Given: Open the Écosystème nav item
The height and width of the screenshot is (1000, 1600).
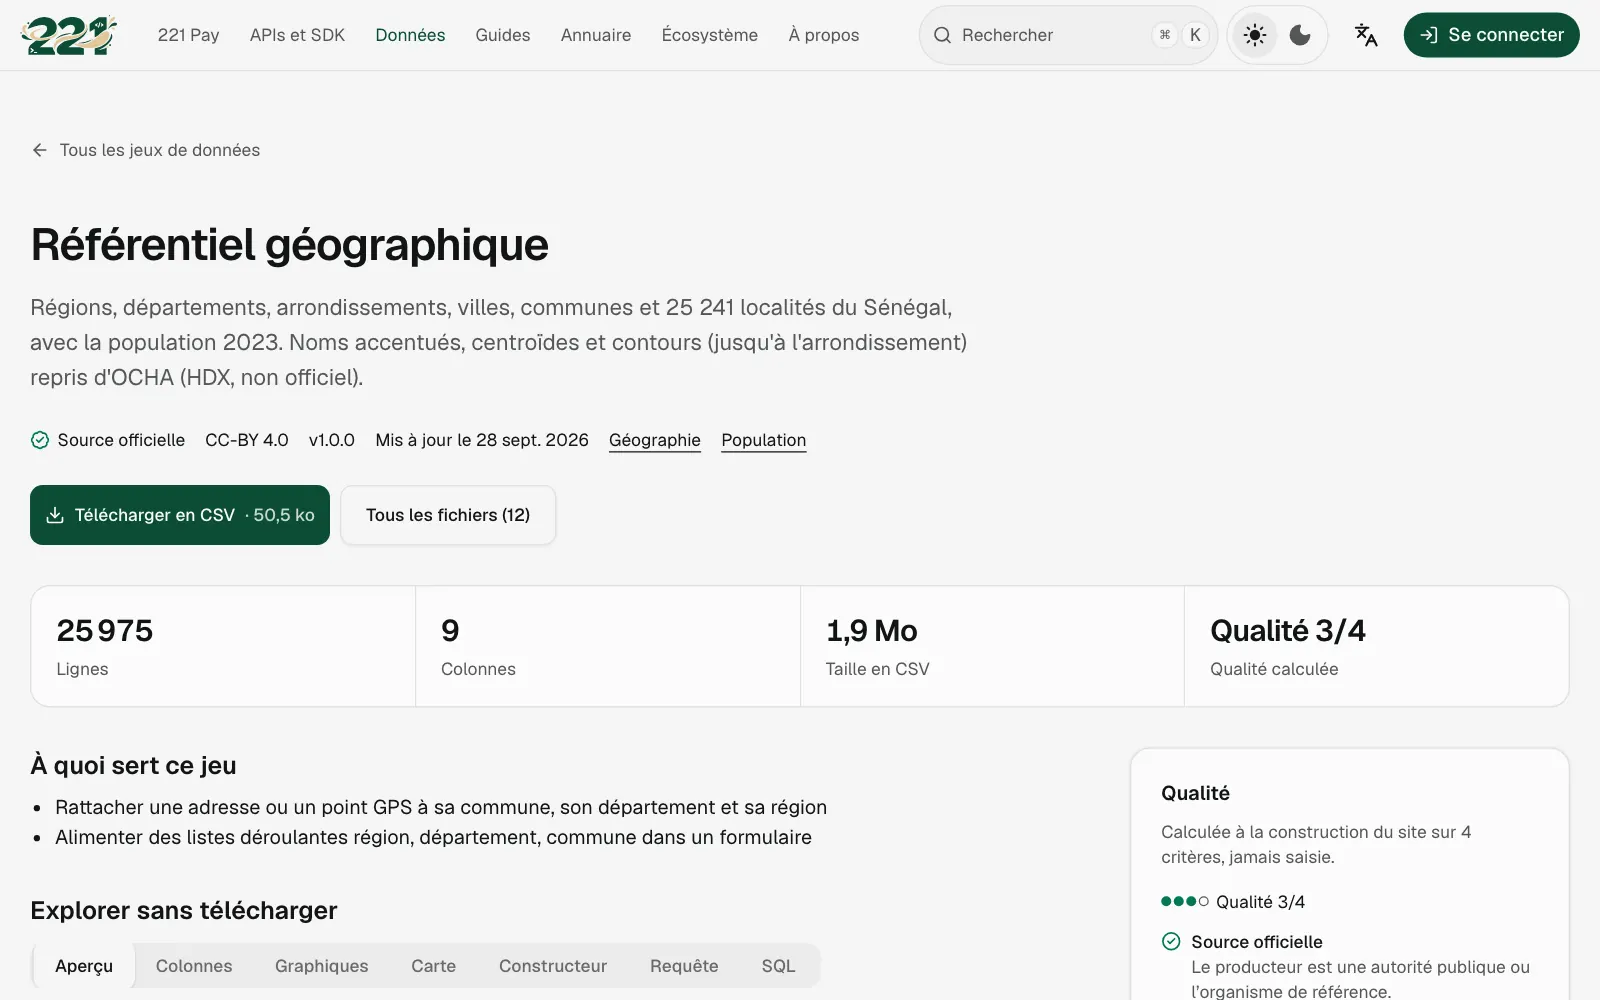Looking at the screenshot, I should coord(710,35).
